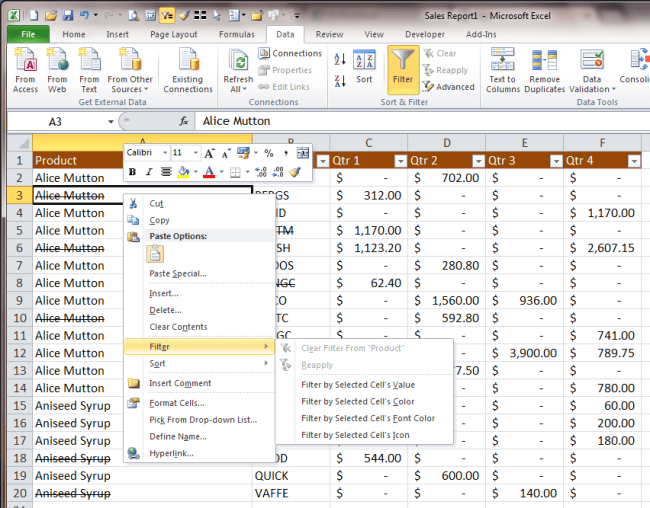The width and height of the screenshot is (650, 508).
Task: Click the font color red A button
Action: pyautogui.click(x=209, y=172)
